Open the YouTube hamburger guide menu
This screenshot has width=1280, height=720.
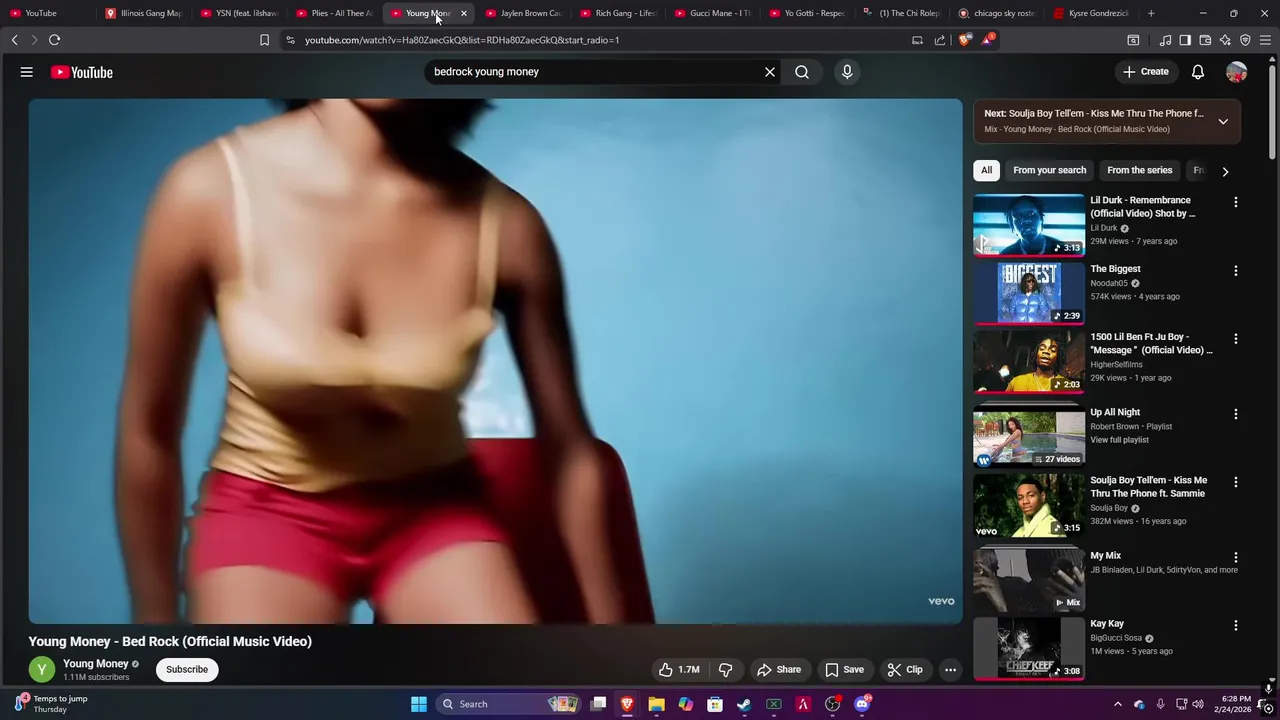pos(27,72)
